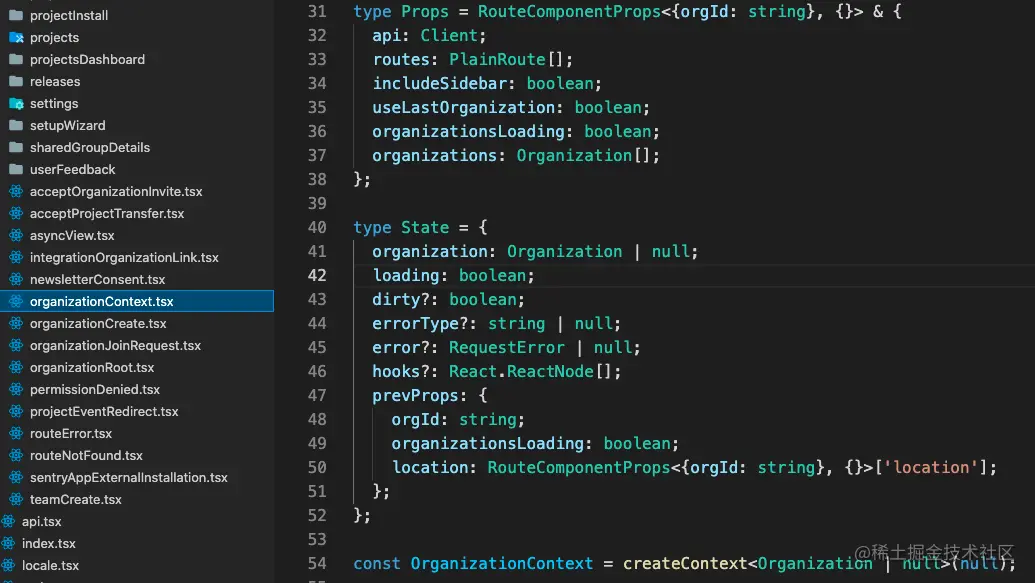1035x583 pixels.
Task: Select organizationContext.tsx in explorer
Action: click(x=137, y=301)
